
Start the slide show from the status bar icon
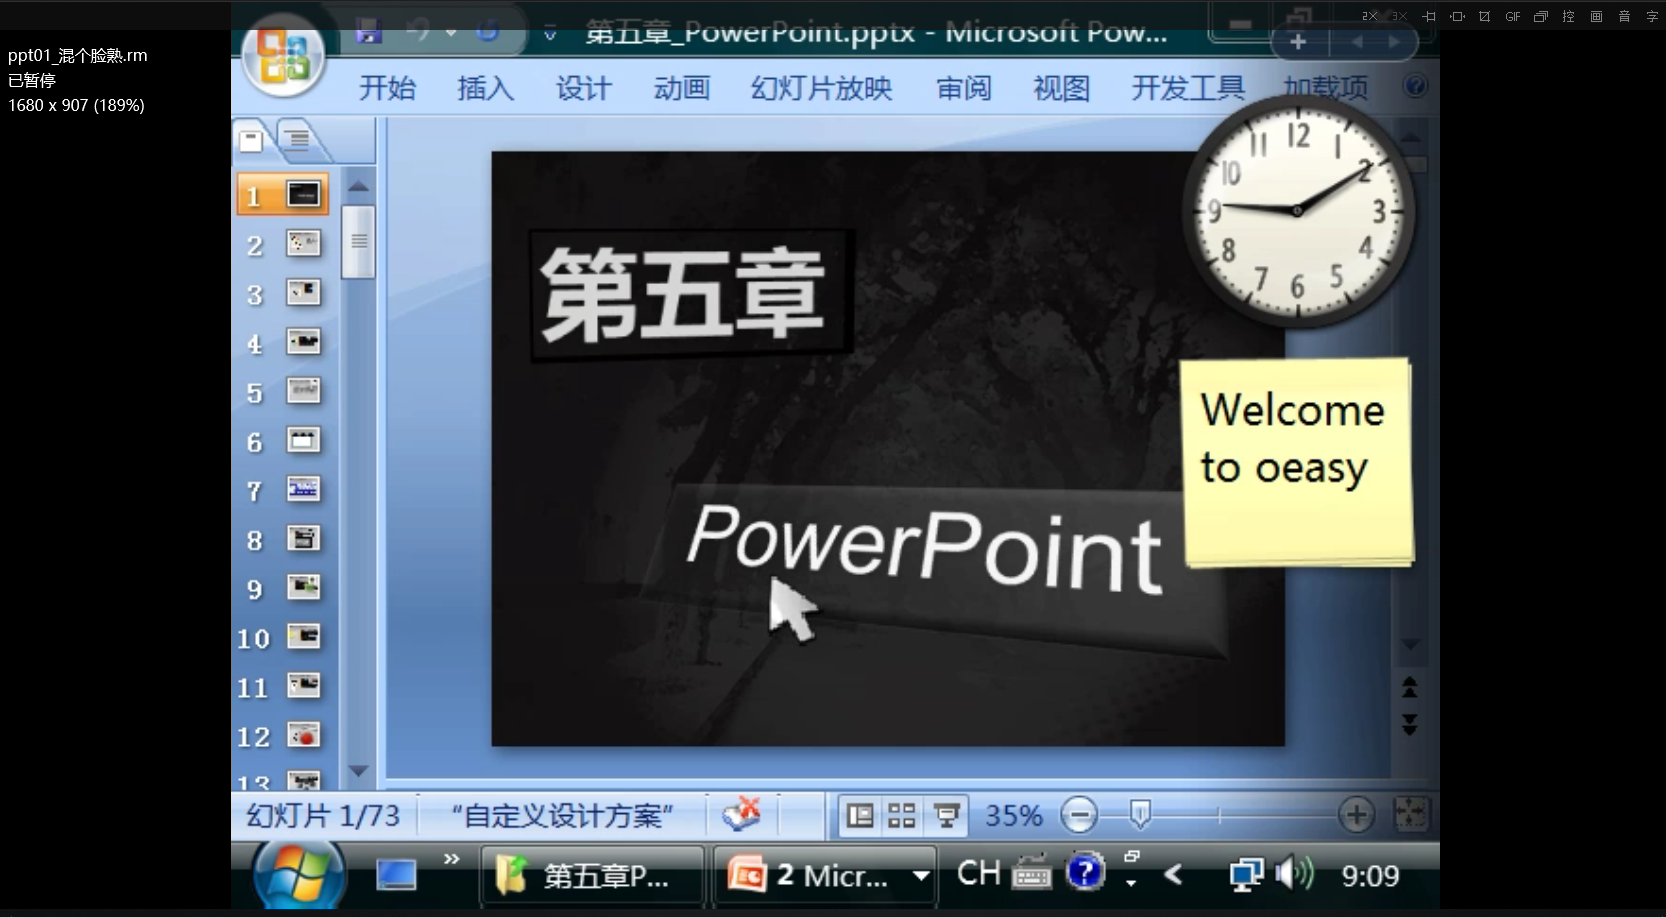click(946, 816)
